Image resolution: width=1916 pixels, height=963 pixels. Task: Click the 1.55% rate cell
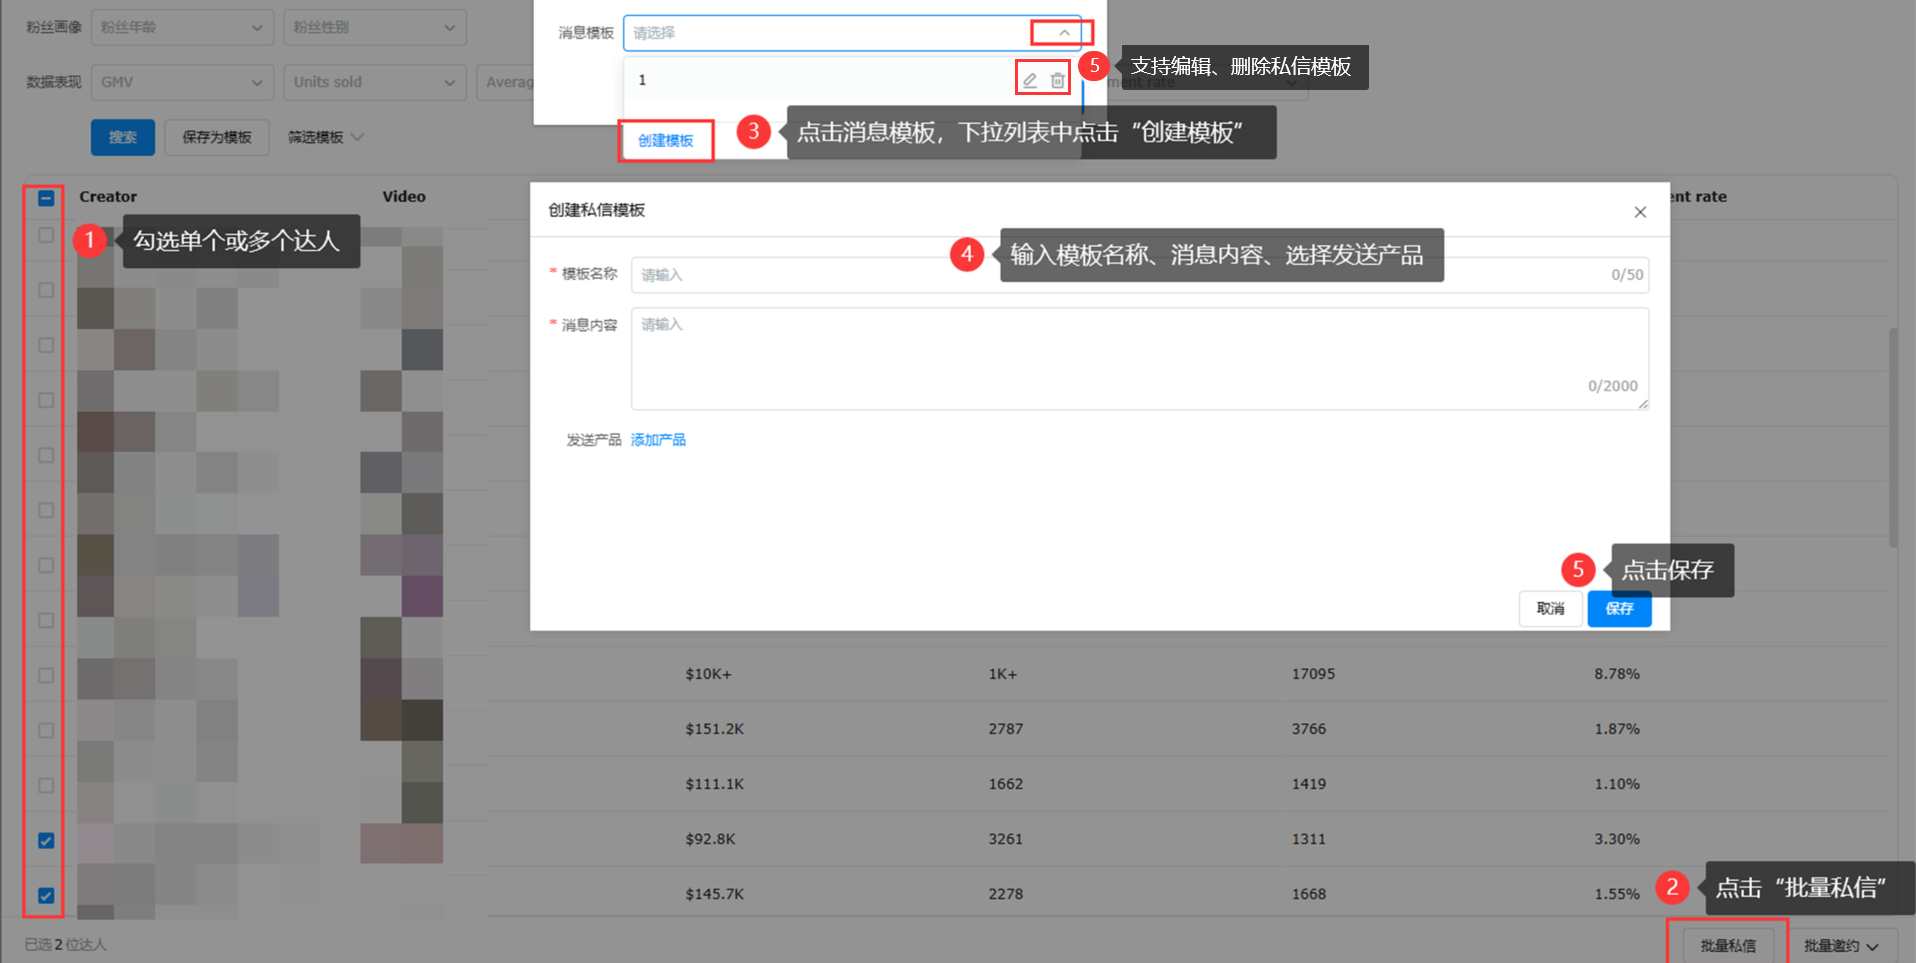1617,894
